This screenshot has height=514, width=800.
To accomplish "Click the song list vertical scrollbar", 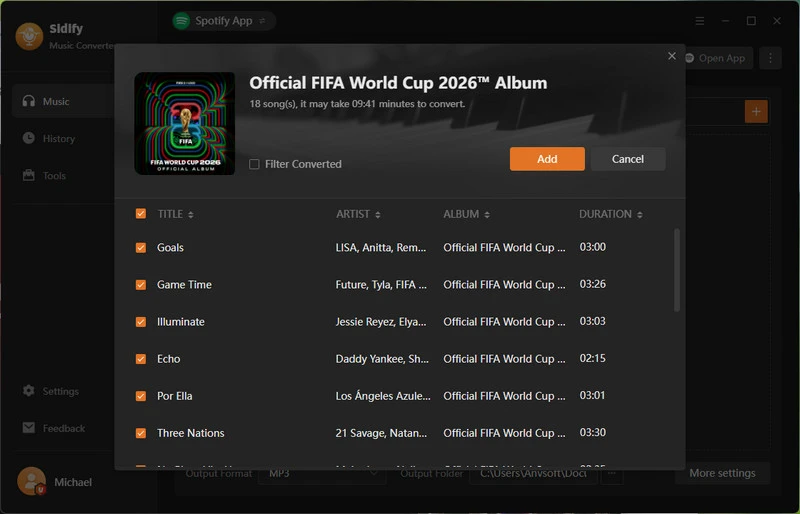I will (x=677, y=270).
